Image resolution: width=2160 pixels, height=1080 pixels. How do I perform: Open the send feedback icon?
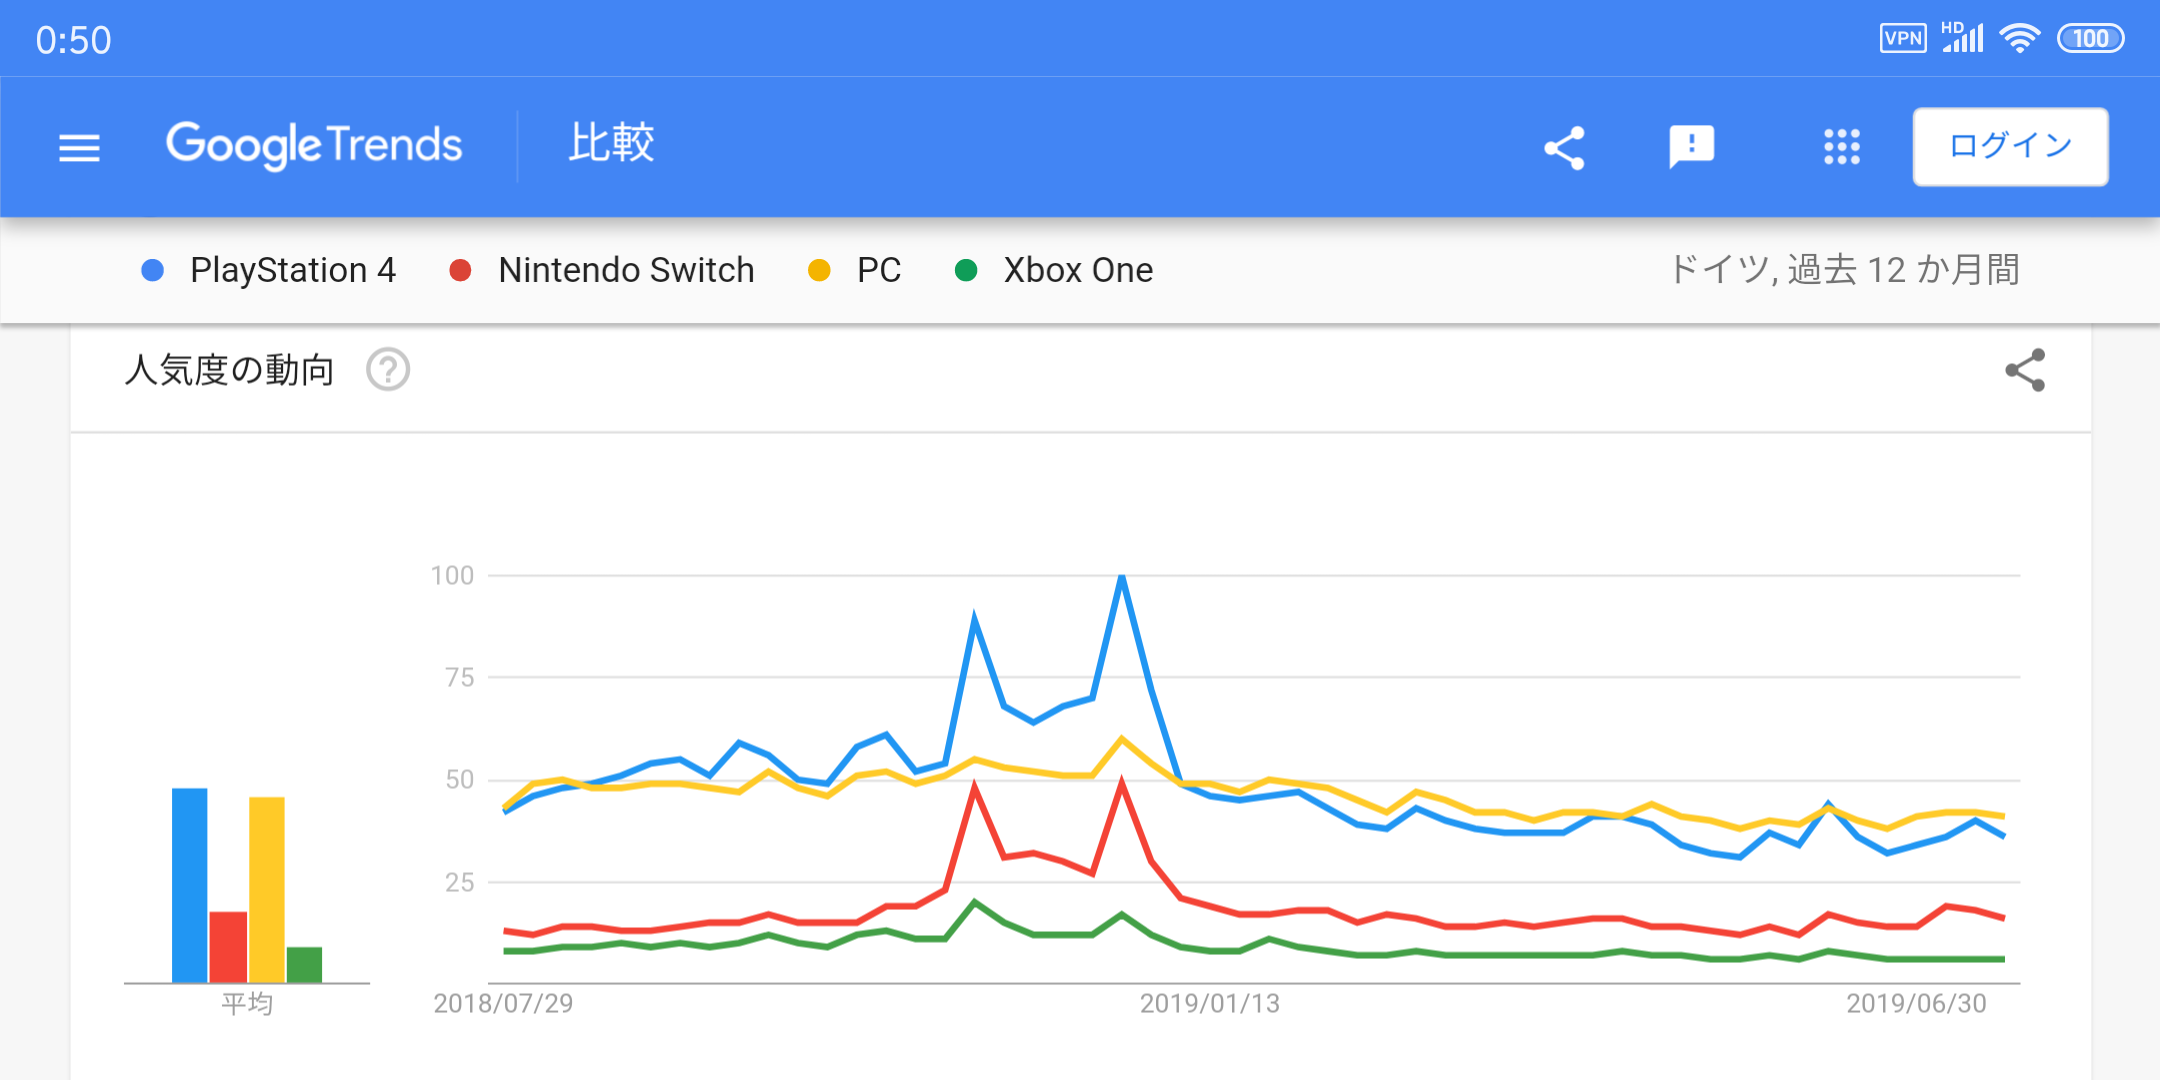(x=1691, y=148)
